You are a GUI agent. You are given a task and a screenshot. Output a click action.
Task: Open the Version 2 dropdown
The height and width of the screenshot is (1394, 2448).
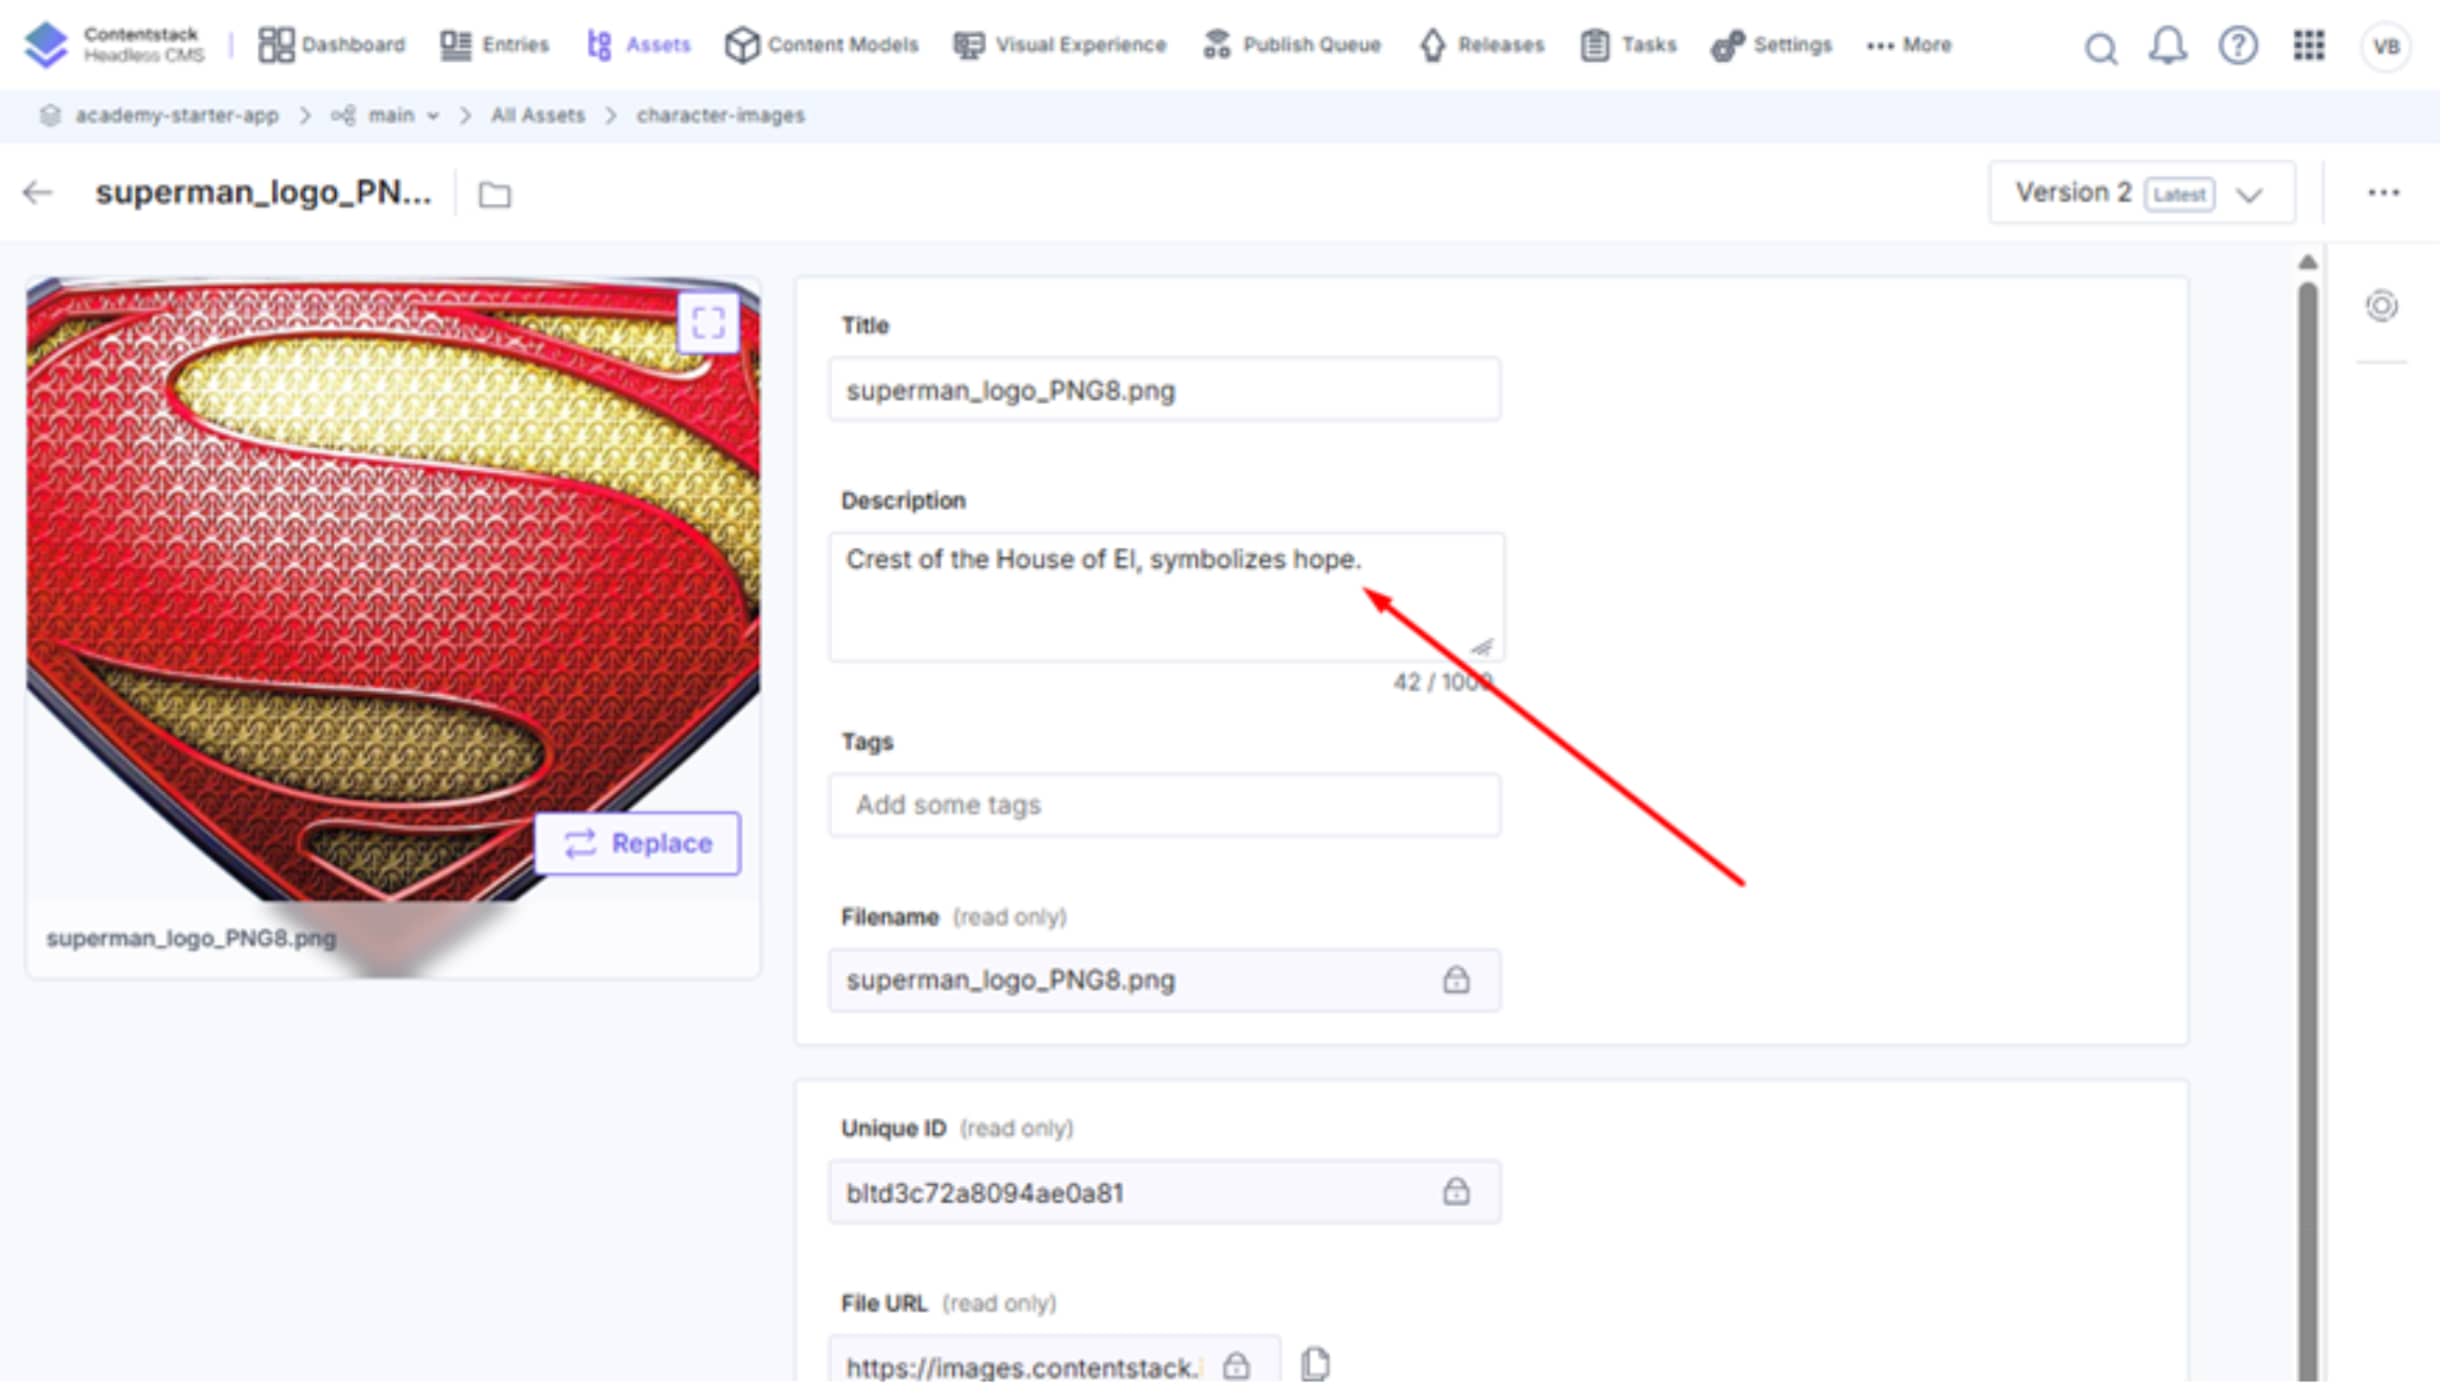pyautogui.click(x=2142, y=193)
